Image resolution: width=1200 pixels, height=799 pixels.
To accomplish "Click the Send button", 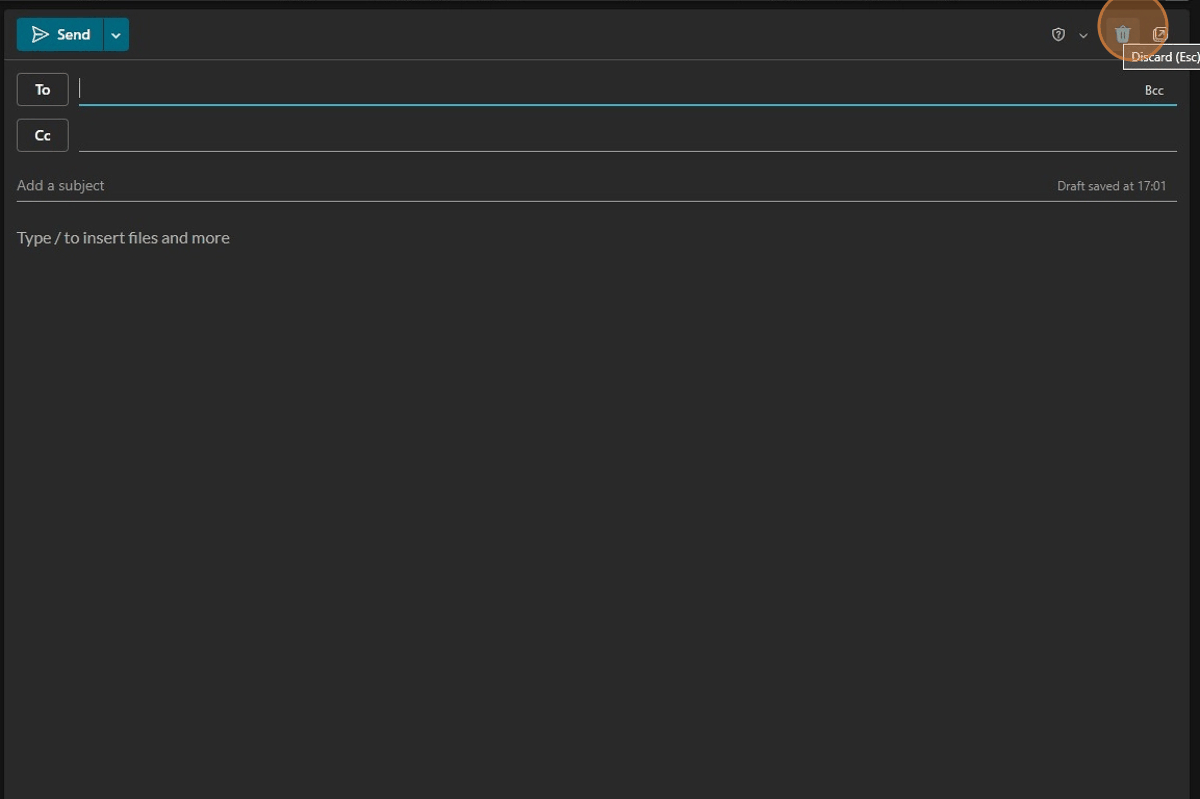I will click(60, 35).
